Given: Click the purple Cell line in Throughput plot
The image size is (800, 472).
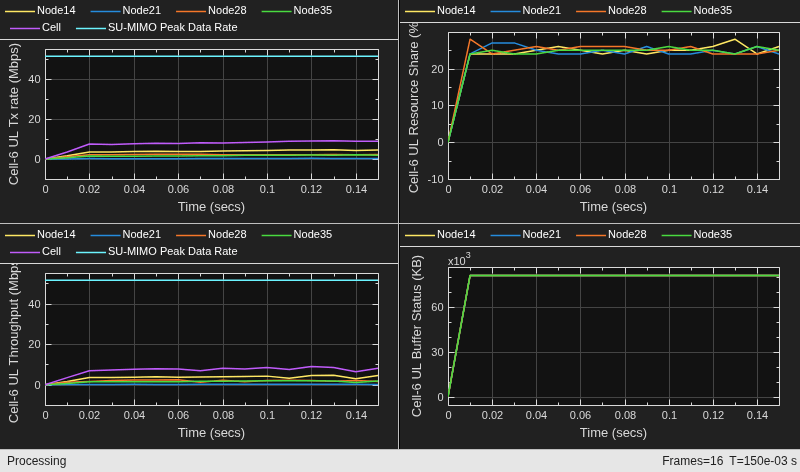Looking at the screenshot, I should [x=212, y=368].
